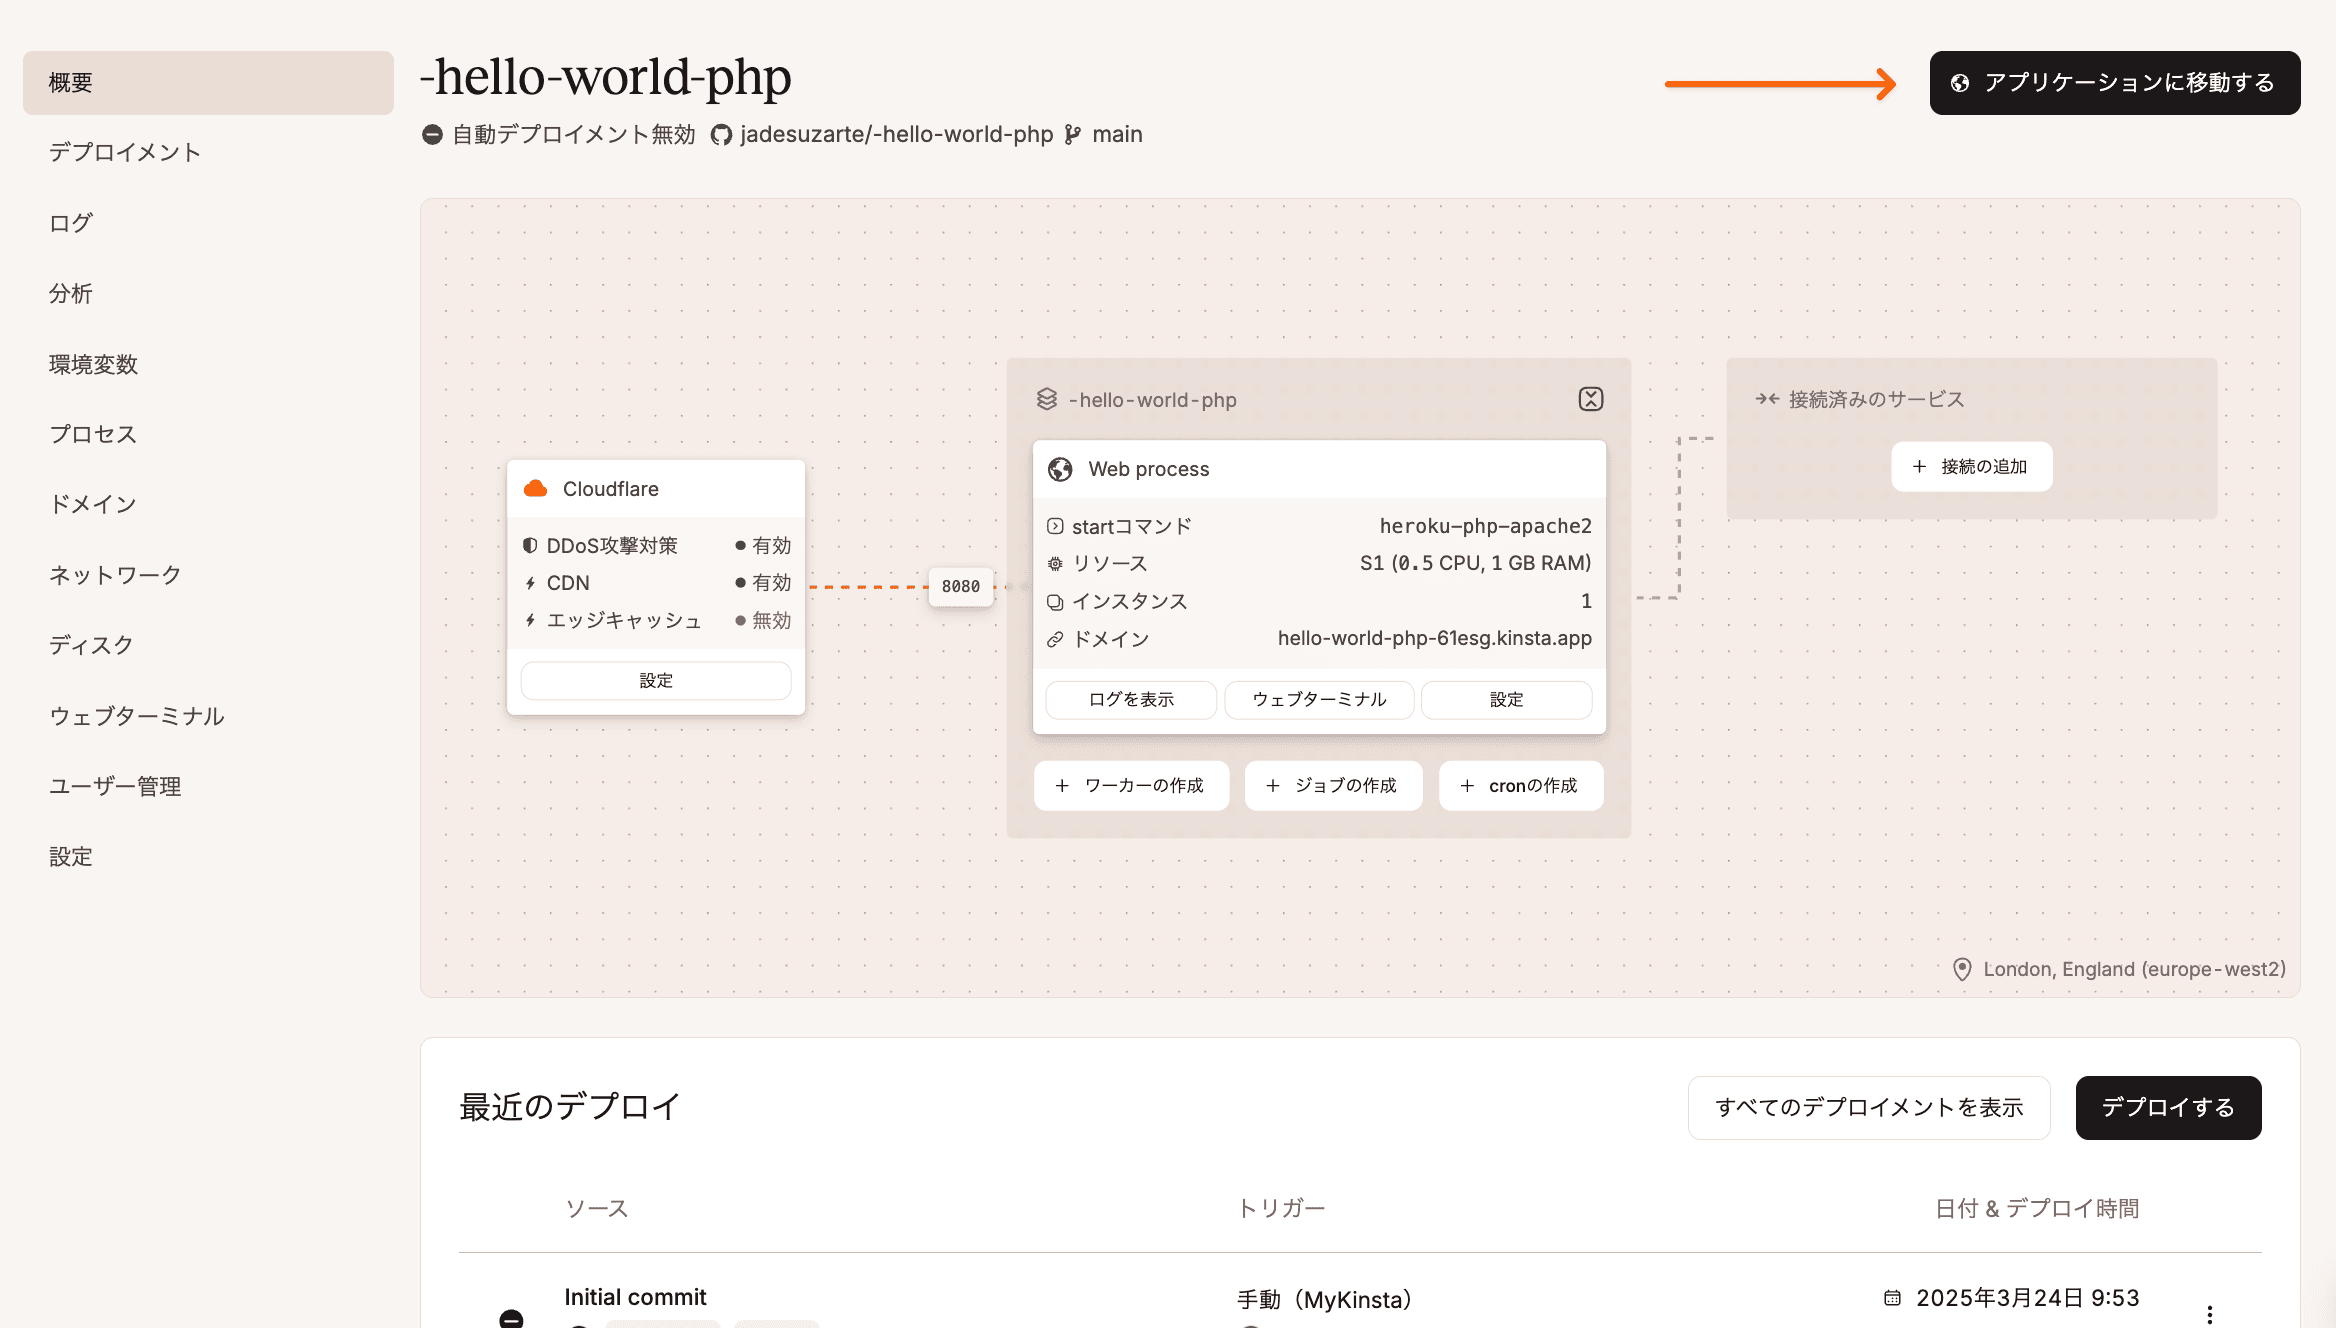Click the branch icon next to main
This screenshot has height=1328, width=2336.
click(x=1073, y=134)
